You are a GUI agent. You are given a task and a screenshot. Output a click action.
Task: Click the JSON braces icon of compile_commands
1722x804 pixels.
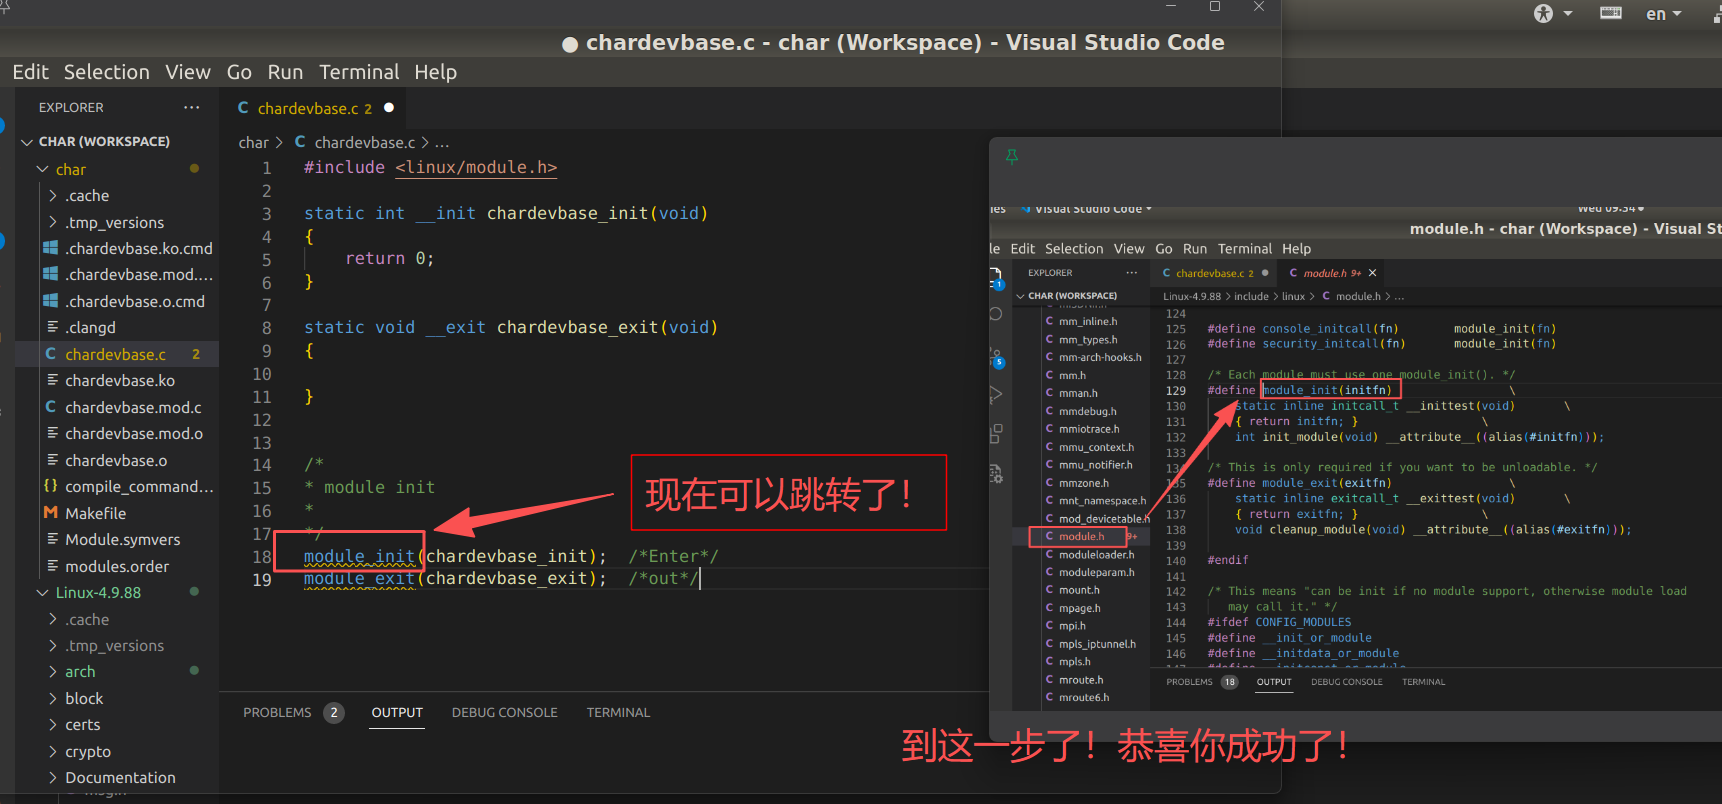pos(50,486)
